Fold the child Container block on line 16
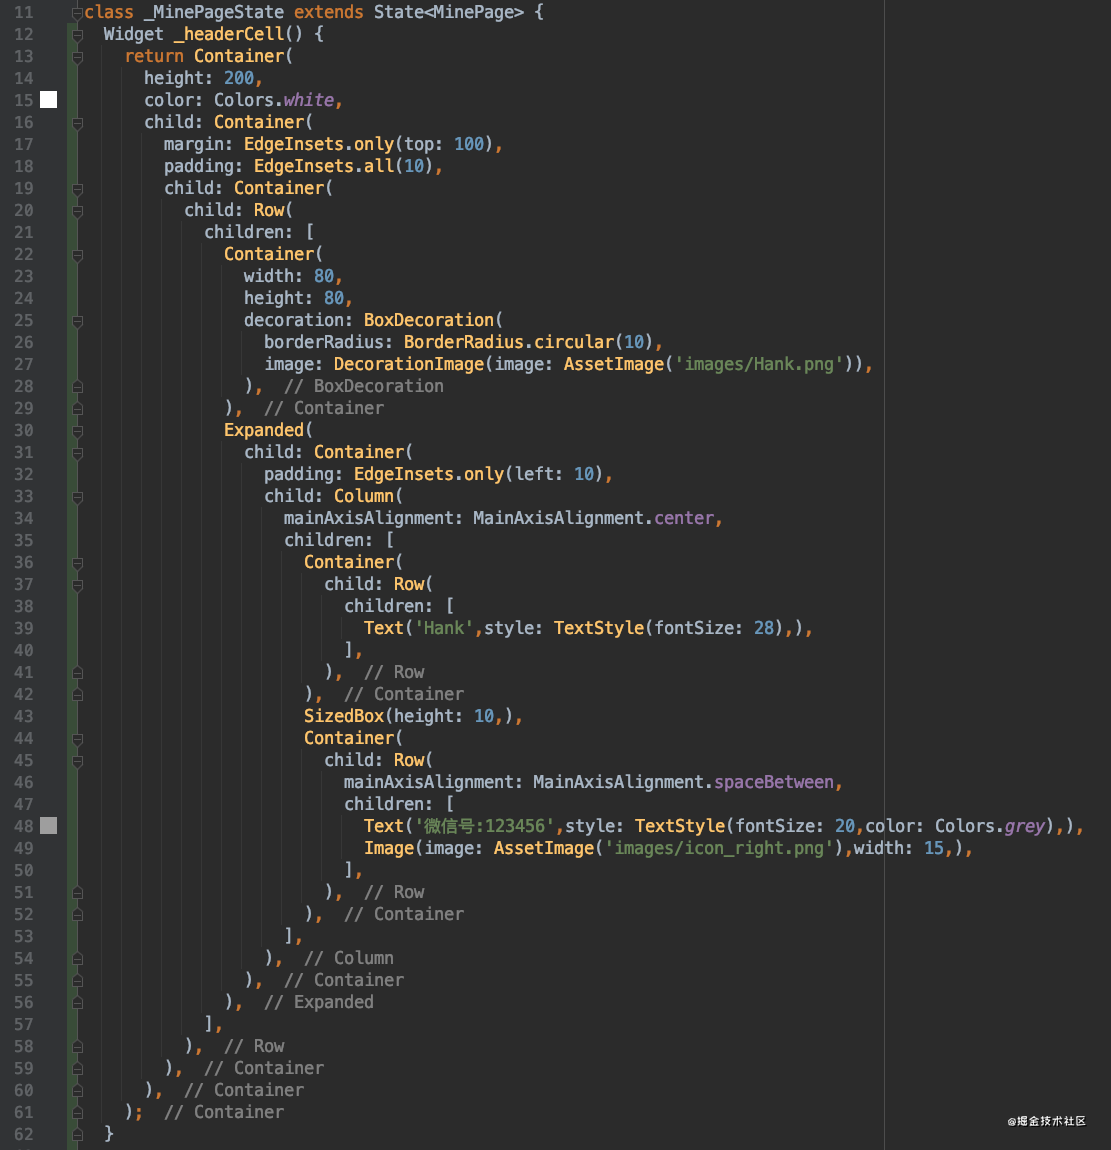This screenshot has height=1150, width=1111. [x=77, y=122]
